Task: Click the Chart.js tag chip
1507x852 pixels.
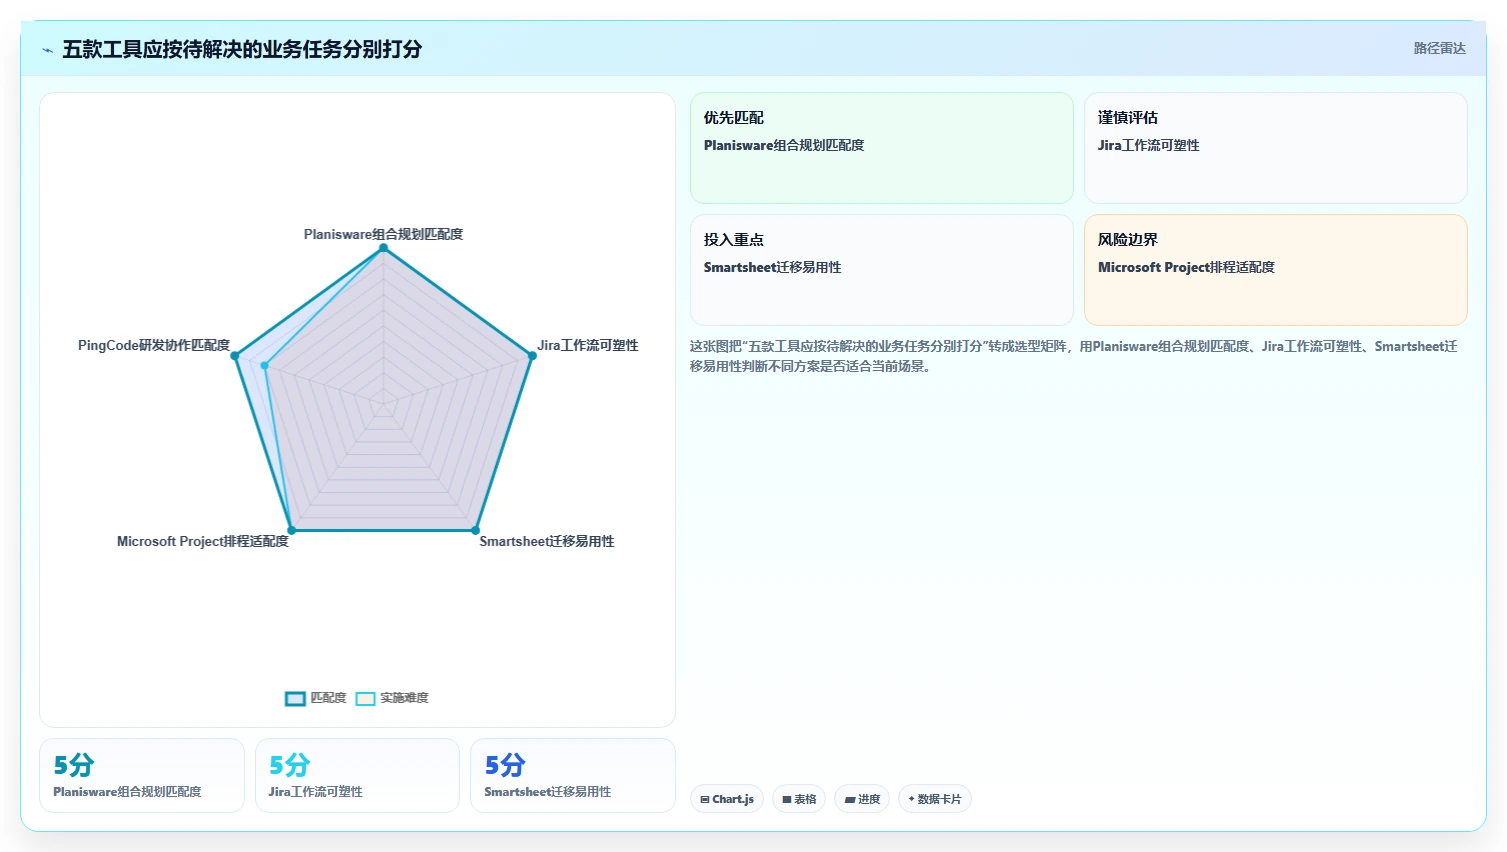Action: 727,799
